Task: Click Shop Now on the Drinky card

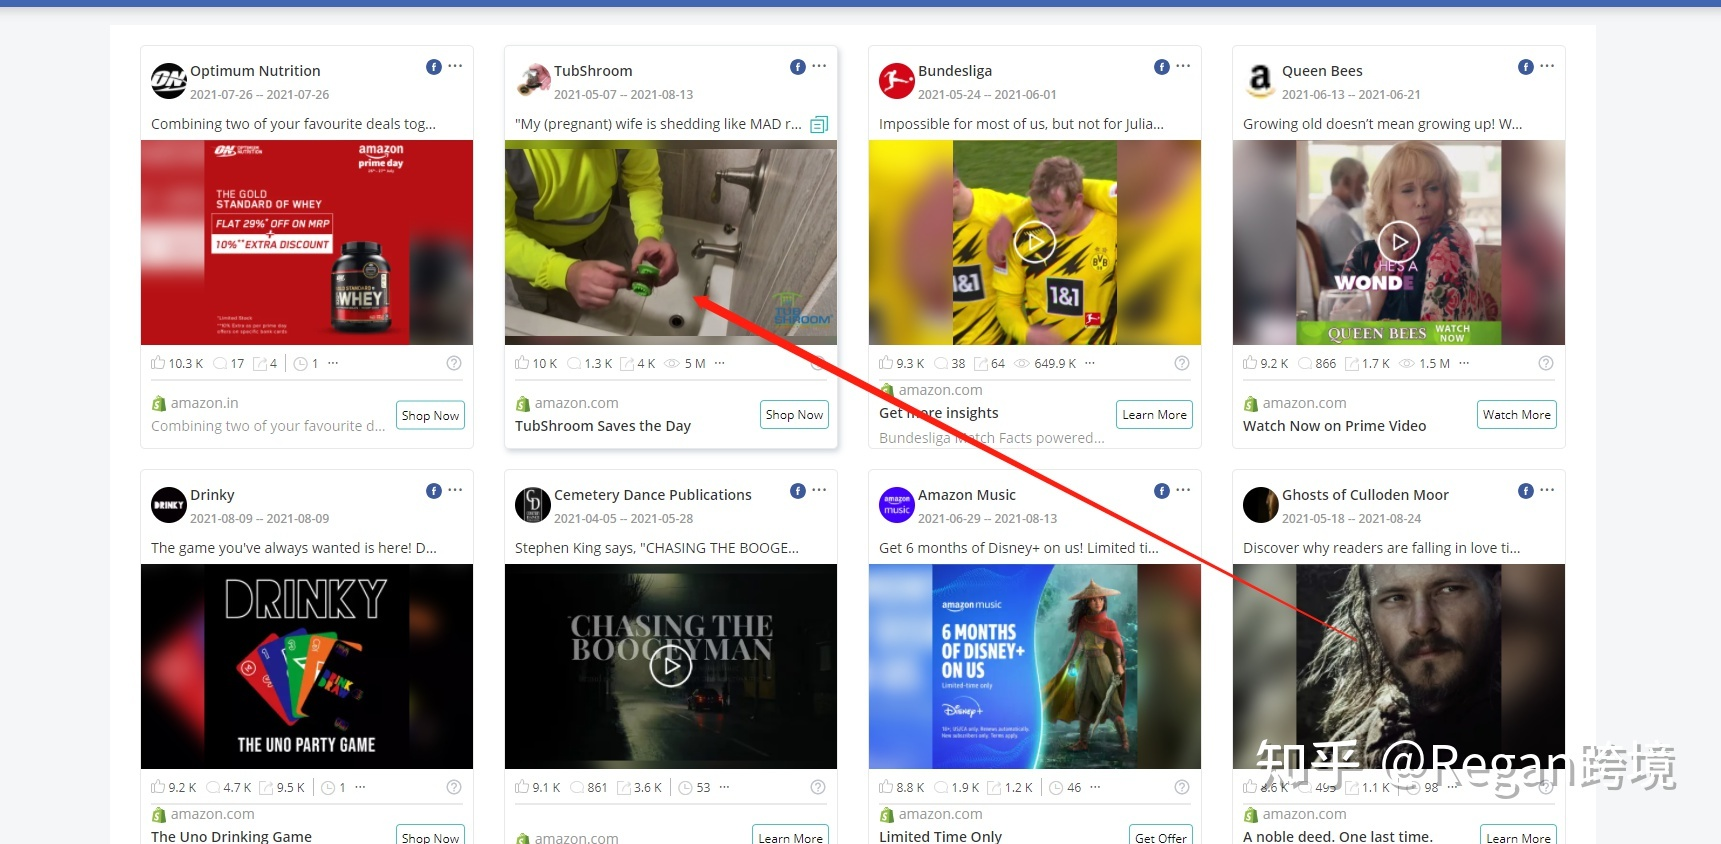Action: 431,835
